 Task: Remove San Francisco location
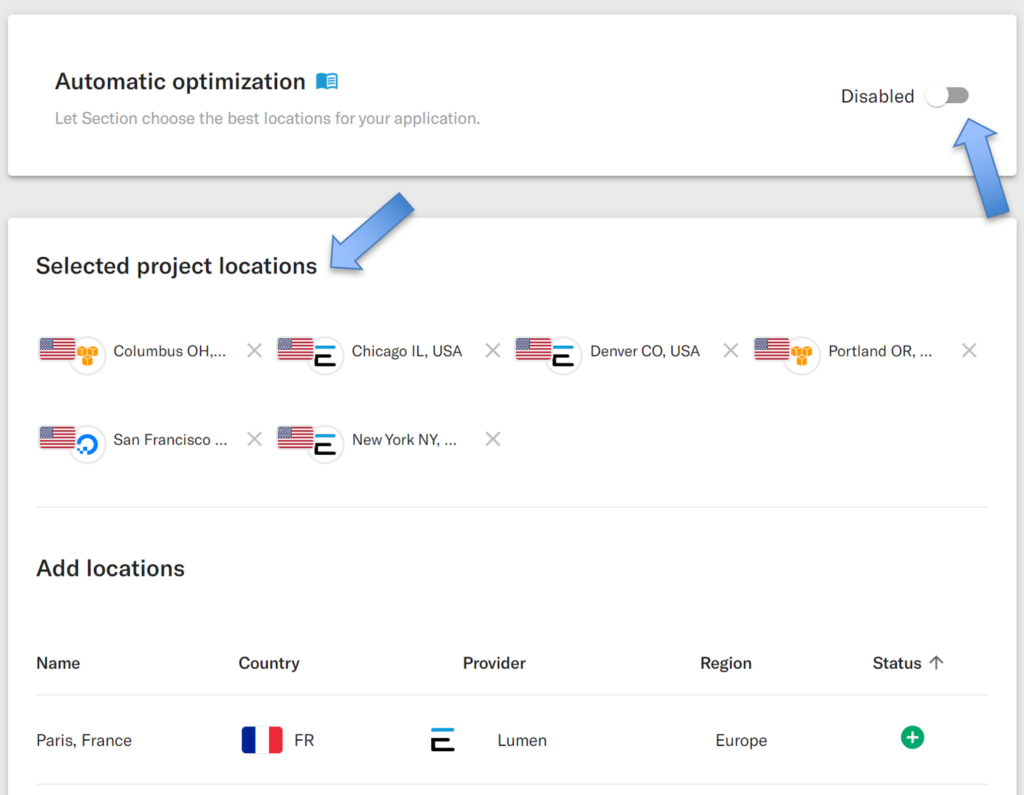tap(255, 439)
